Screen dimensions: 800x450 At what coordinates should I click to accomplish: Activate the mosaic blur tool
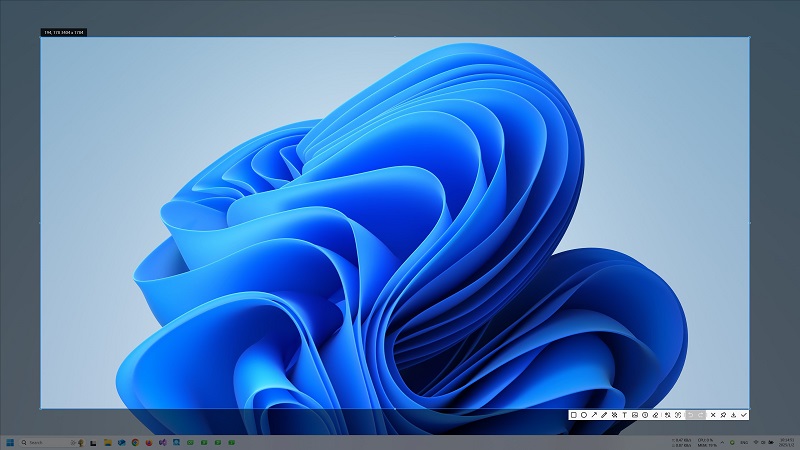tap(614, 415)
